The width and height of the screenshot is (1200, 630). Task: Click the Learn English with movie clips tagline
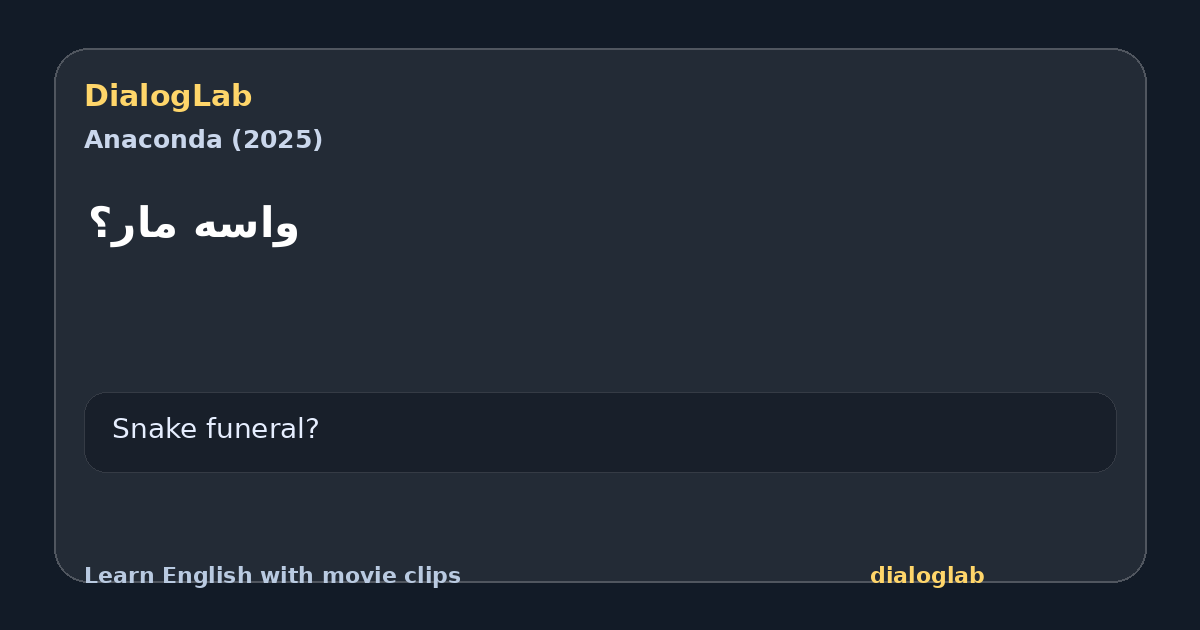272,576
